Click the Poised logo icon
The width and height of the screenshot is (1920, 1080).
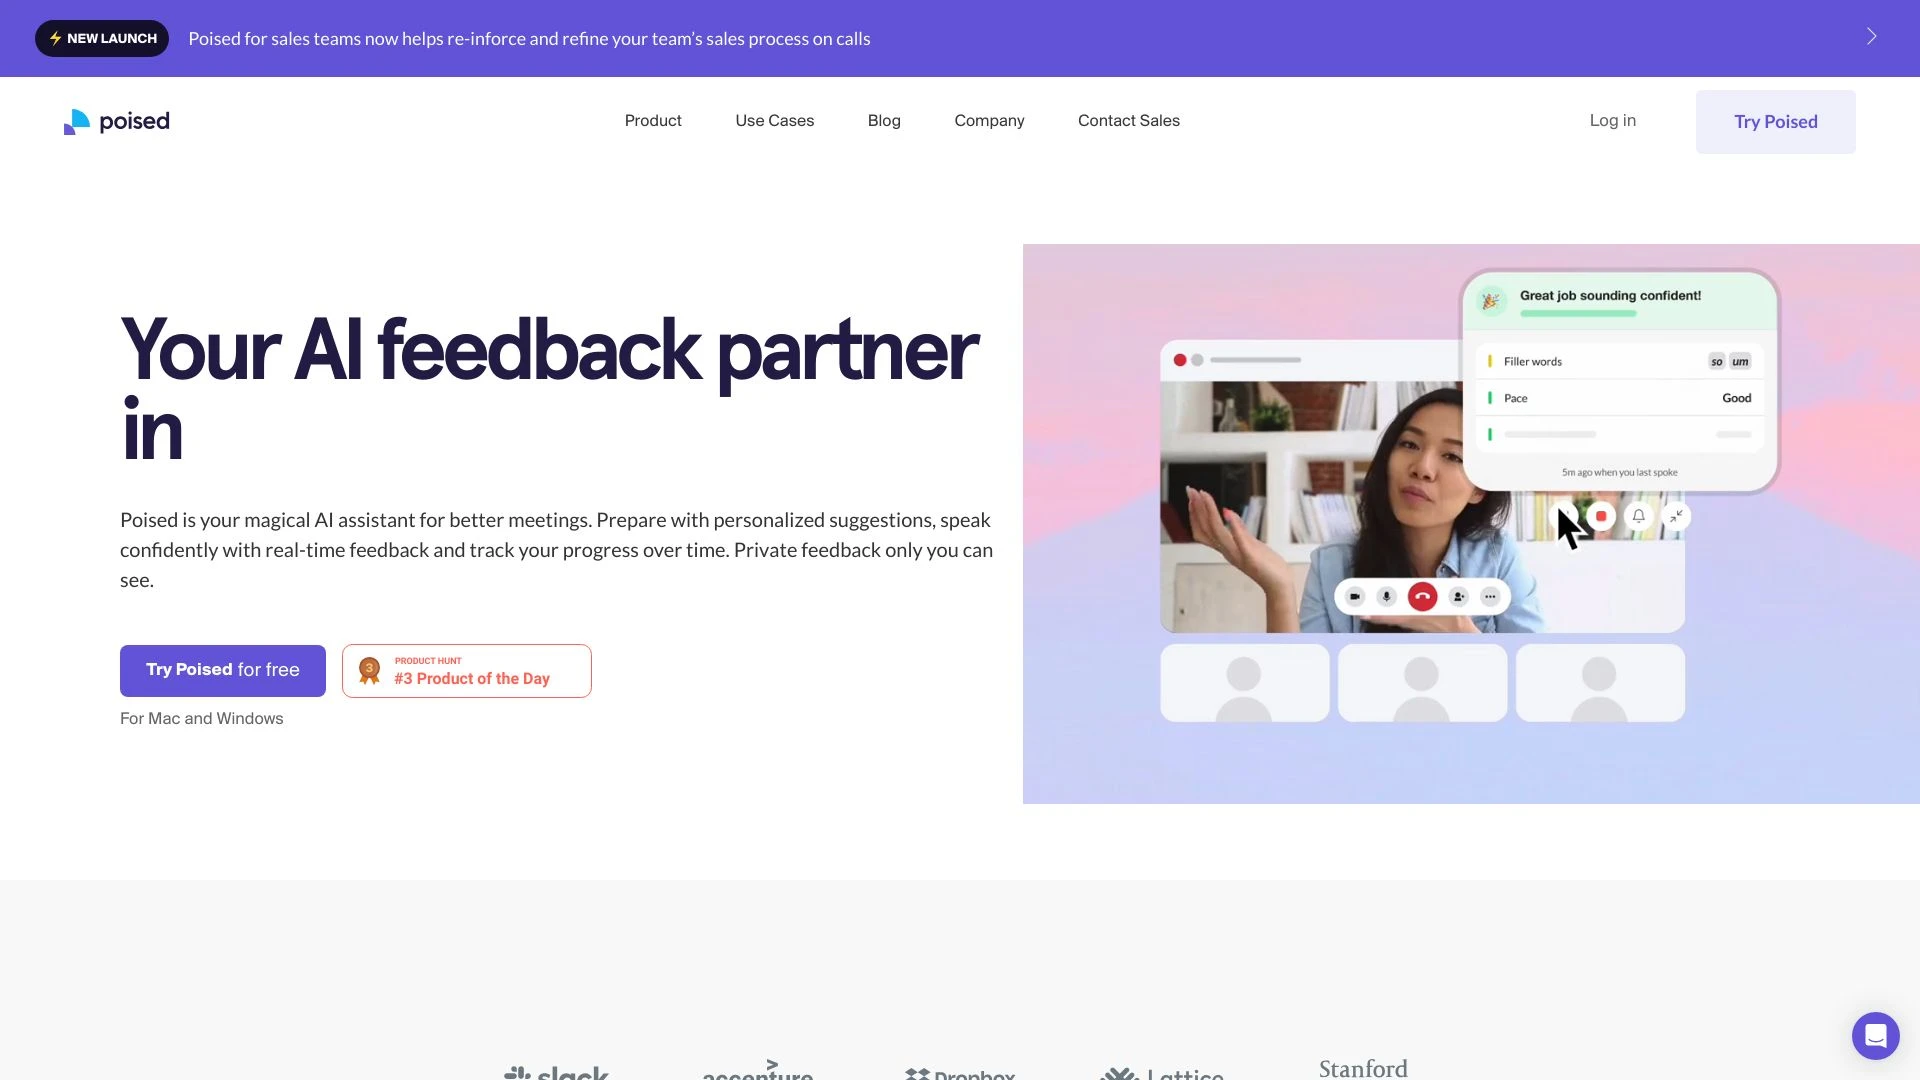[x=75, y=121]
